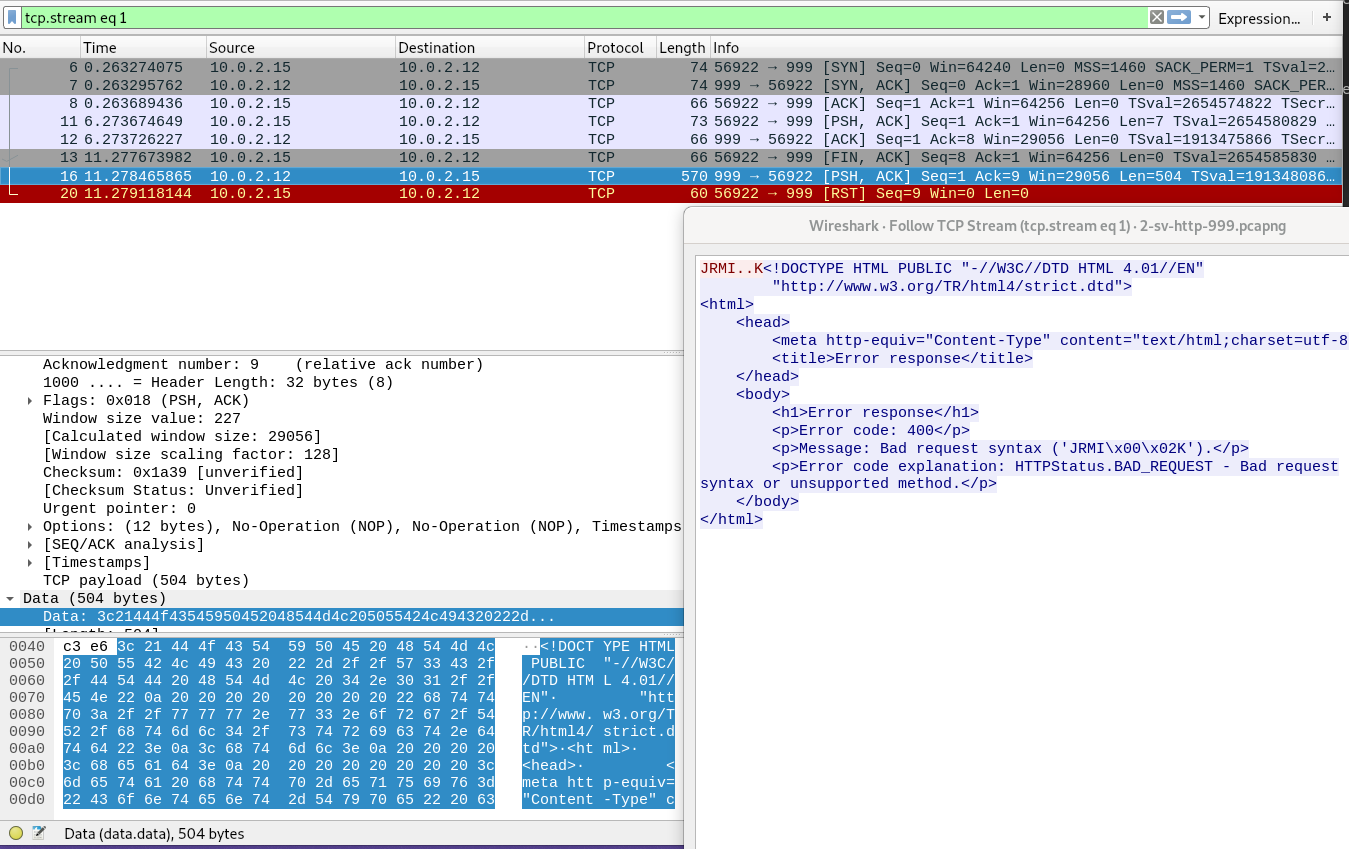Add a filter button with the plus icon

[x=1327, y=18]
